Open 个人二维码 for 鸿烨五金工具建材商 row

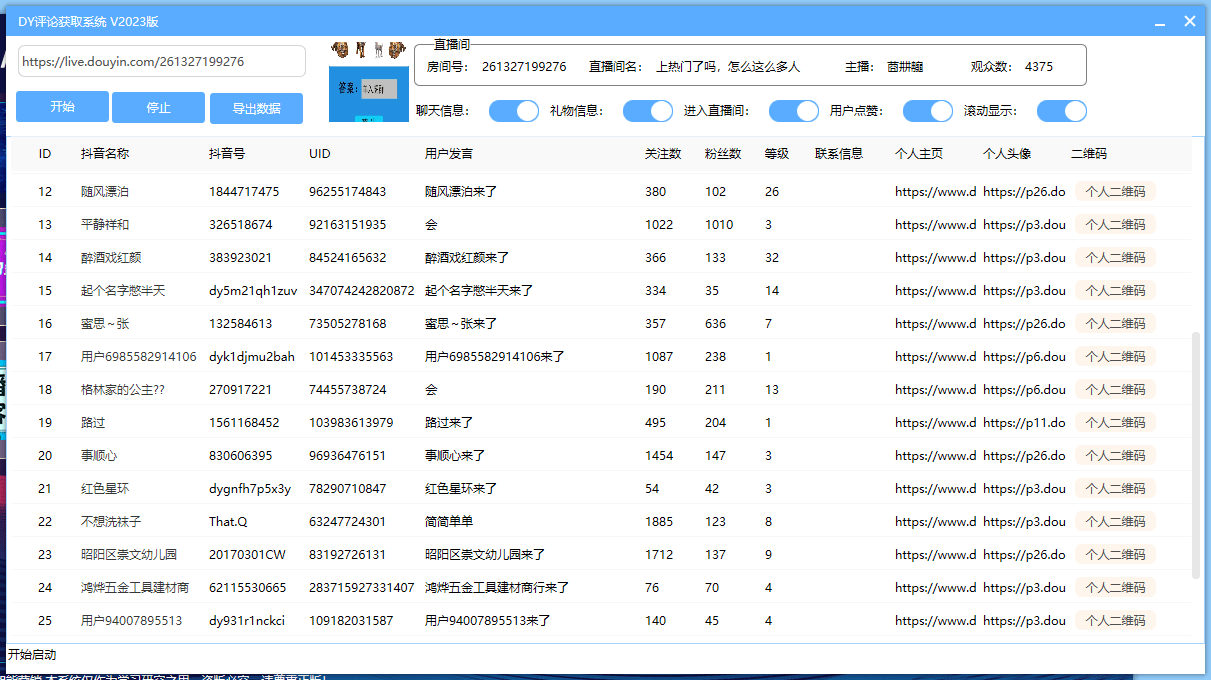1115,587
